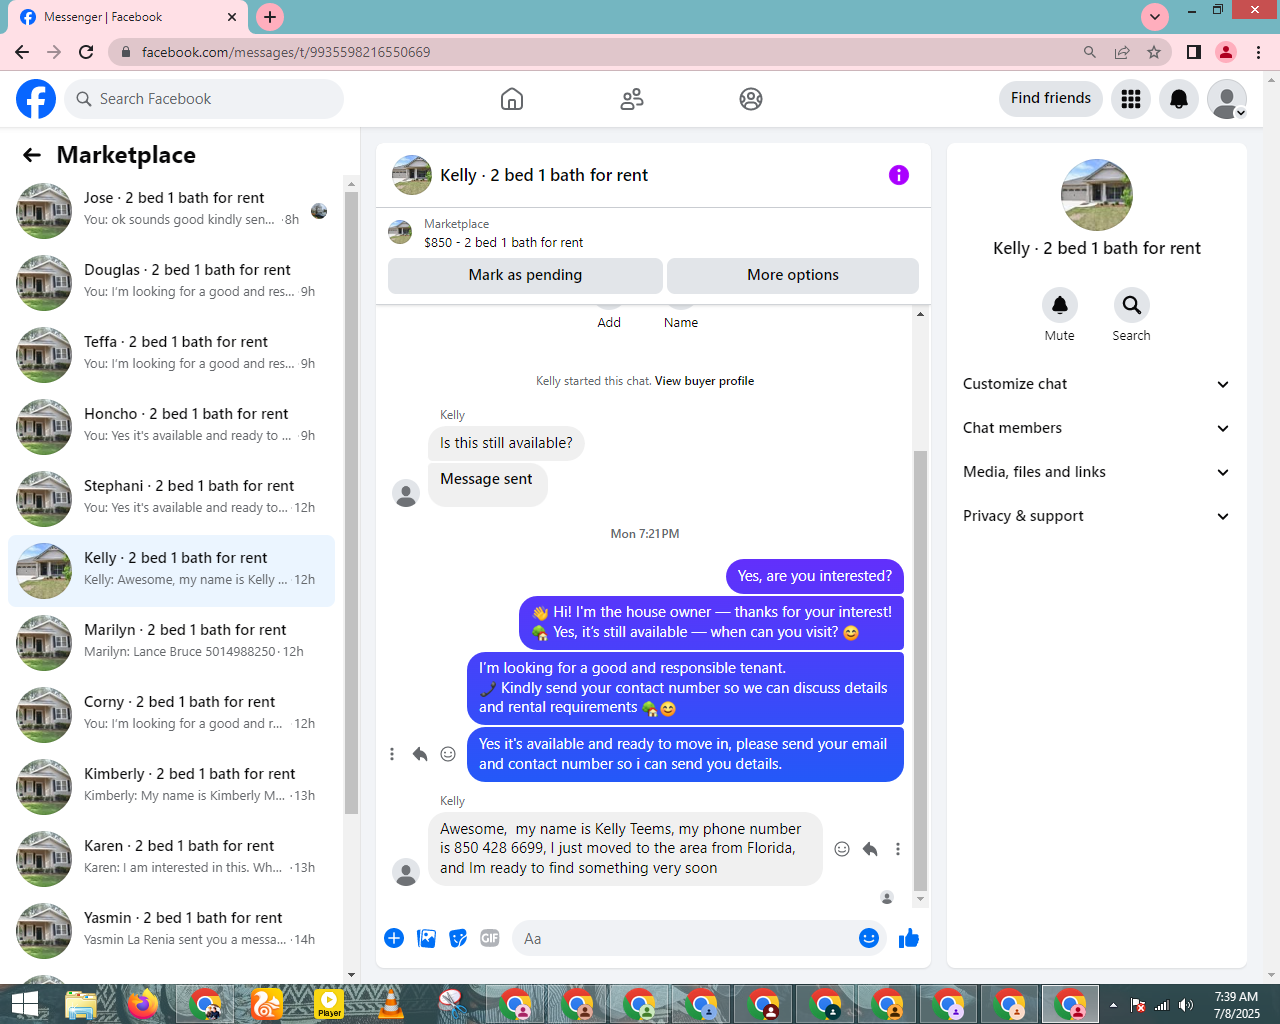Expand the Customize chat section
This screenshot has width=1280, height=1024.
pos(1097,384)
